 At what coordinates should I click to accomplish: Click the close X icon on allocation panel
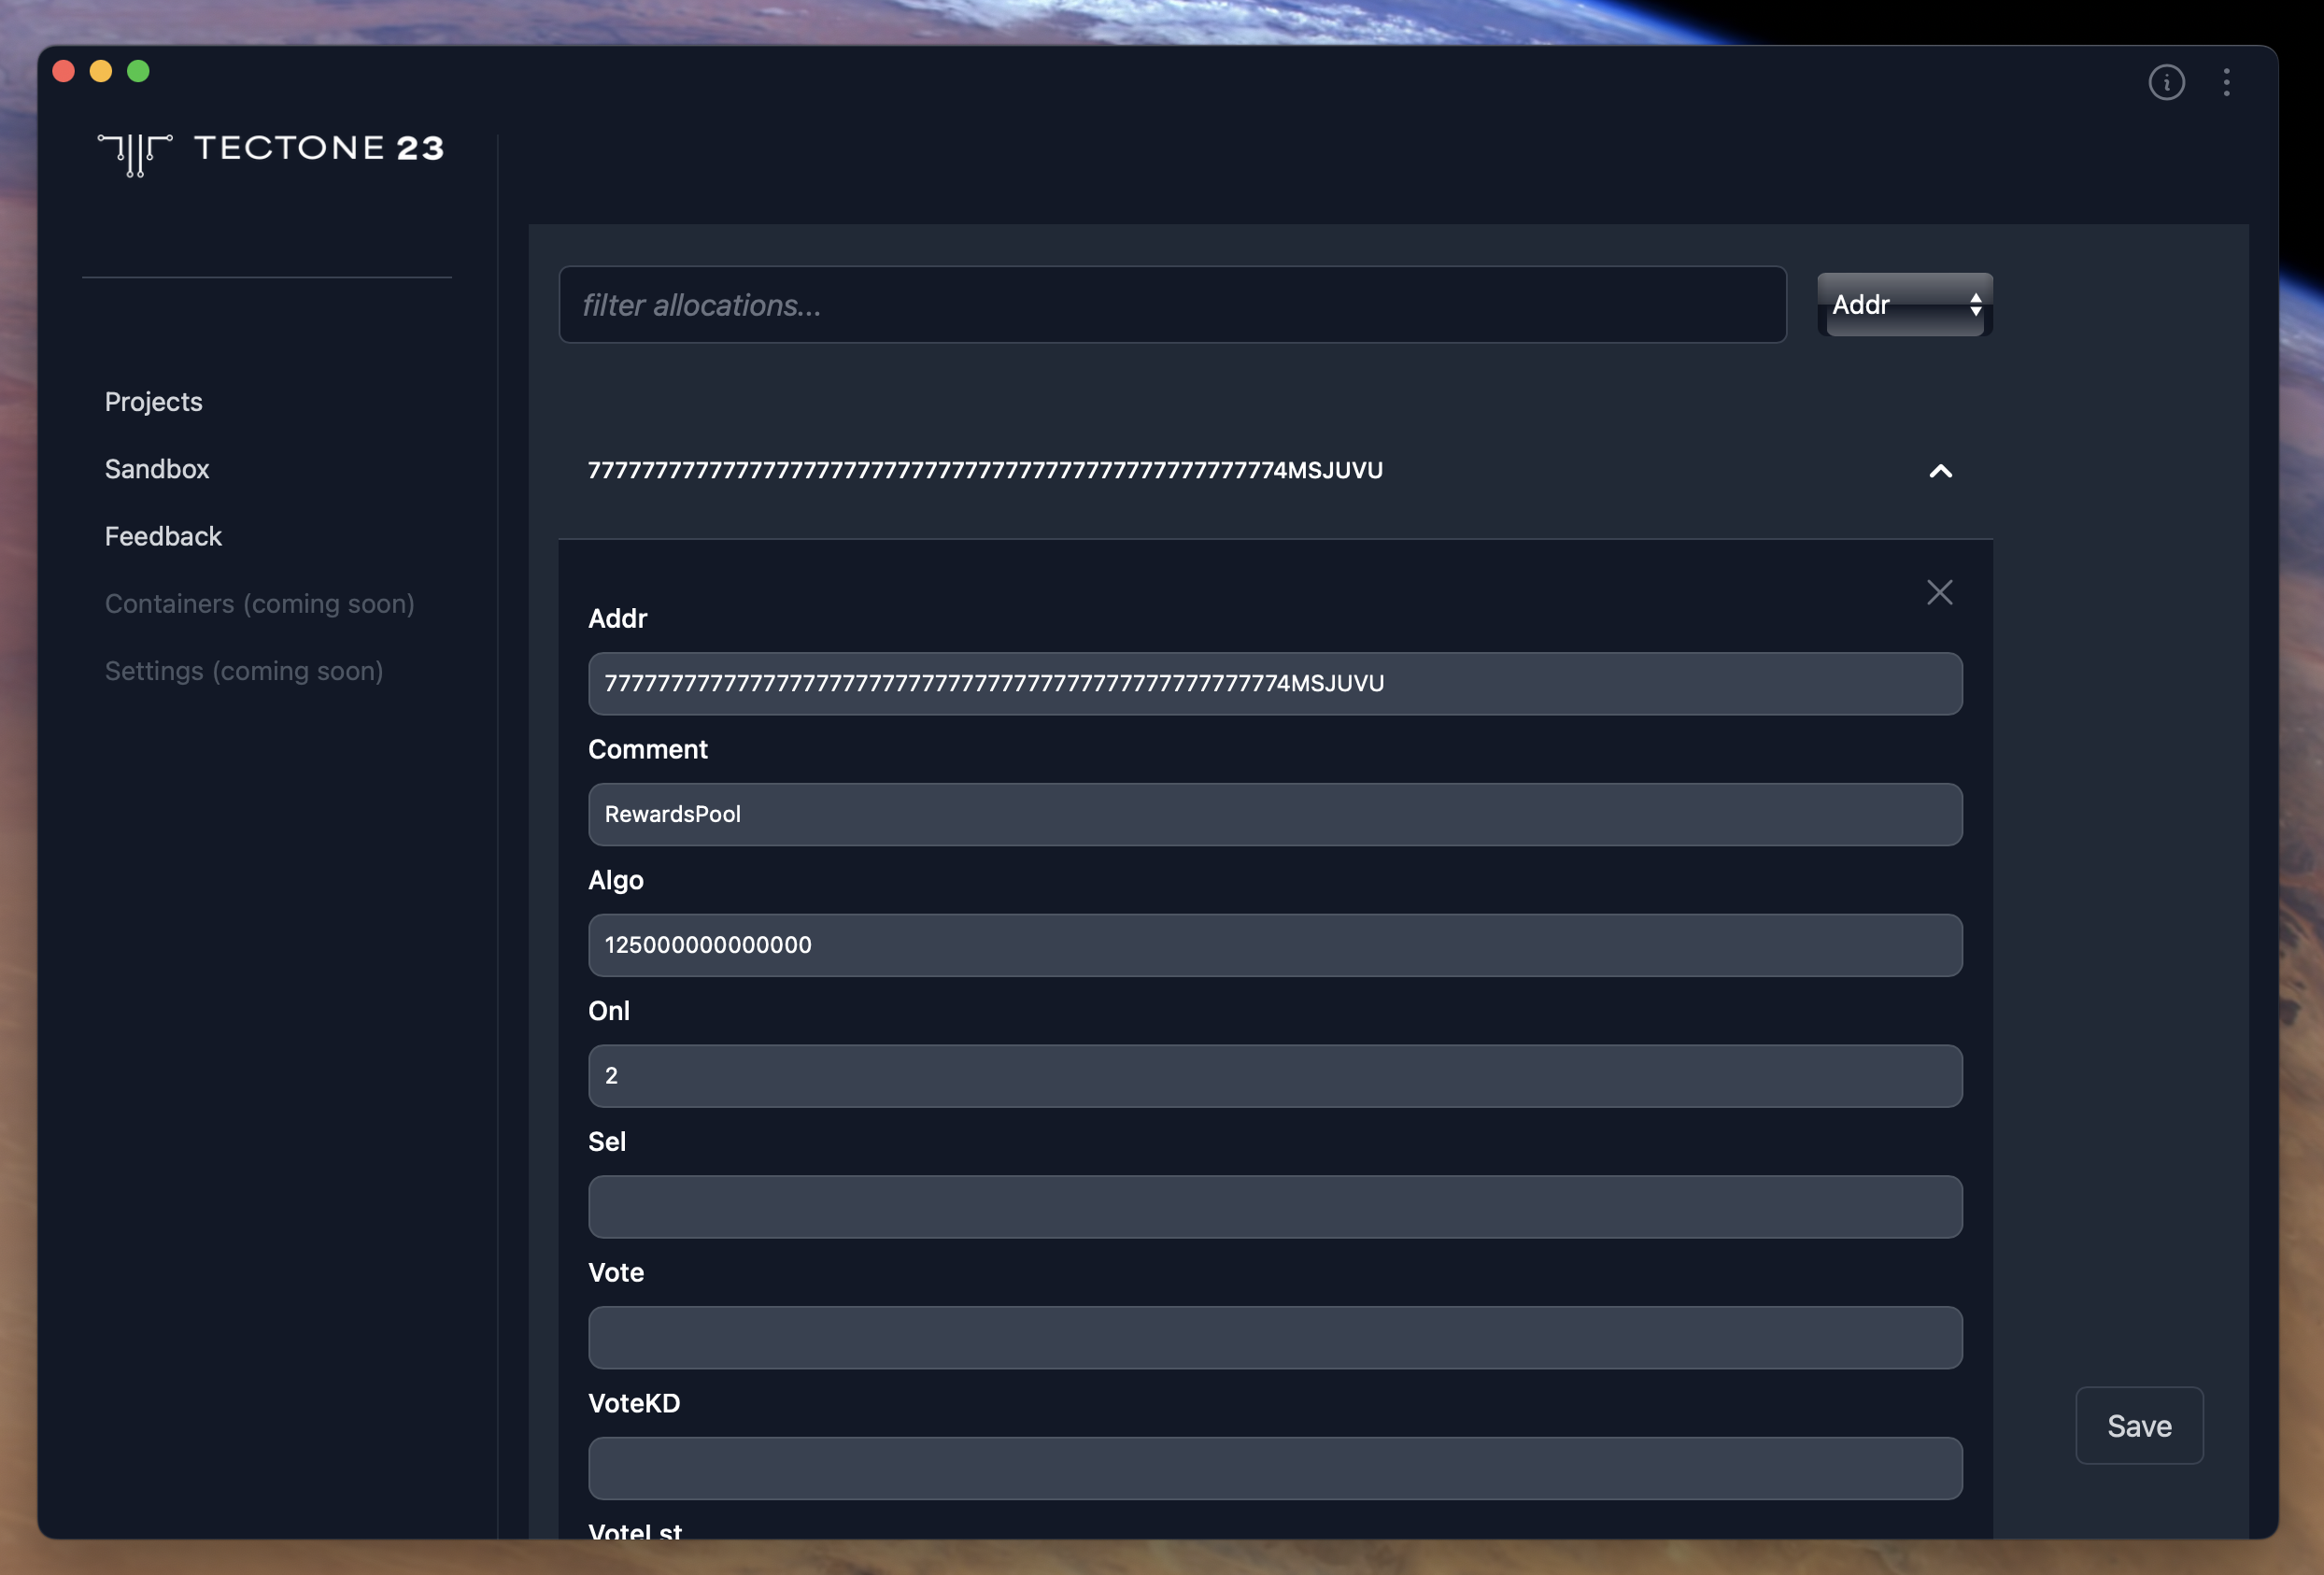(1941, 592)
